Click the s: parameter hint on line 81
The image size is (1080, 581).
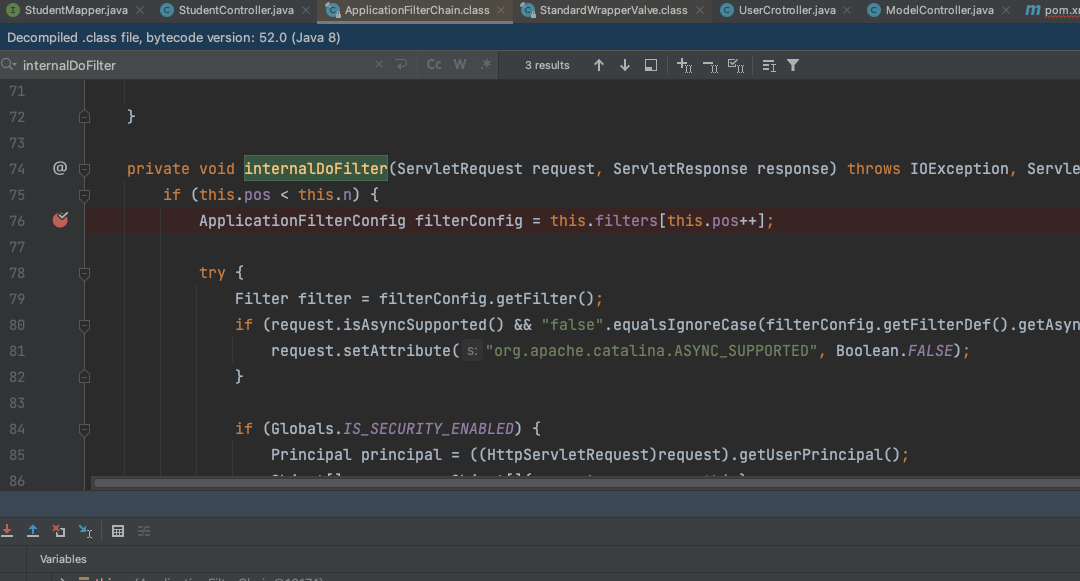[x=472, y=350]
